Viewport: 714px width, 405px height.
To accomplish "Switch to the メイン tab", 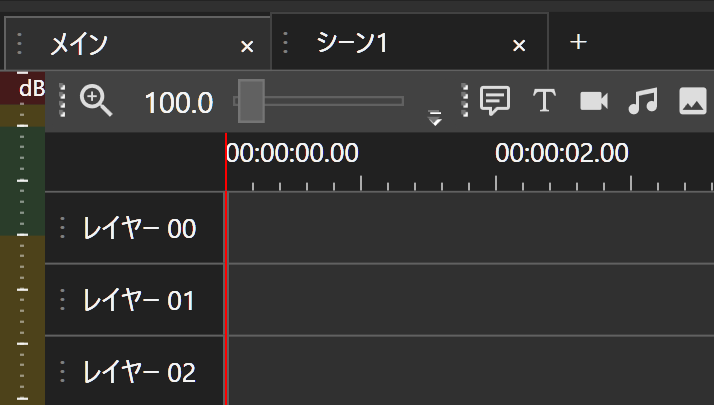I will 80,44.
